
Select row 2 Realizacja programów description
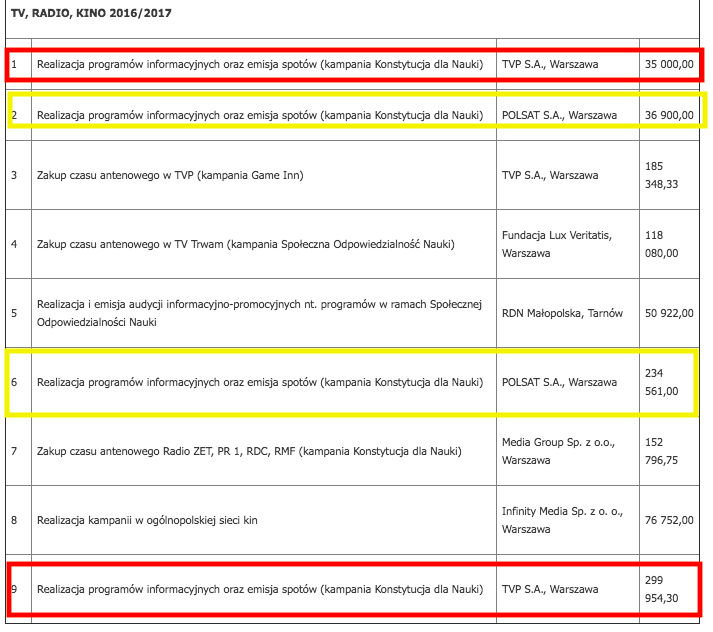[x=260, y=115]
